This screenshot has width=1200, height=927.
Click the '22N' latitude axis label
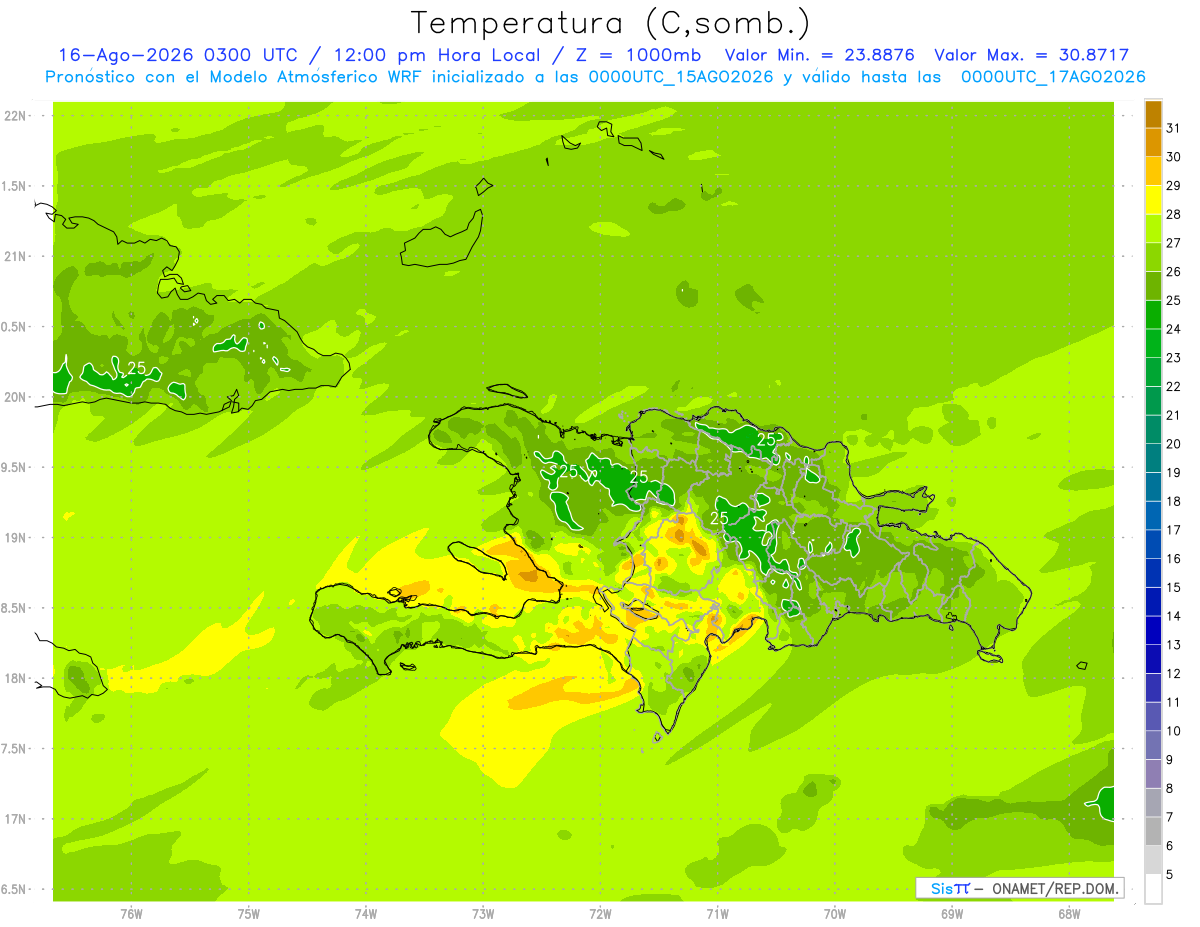(x=16, y=115)
